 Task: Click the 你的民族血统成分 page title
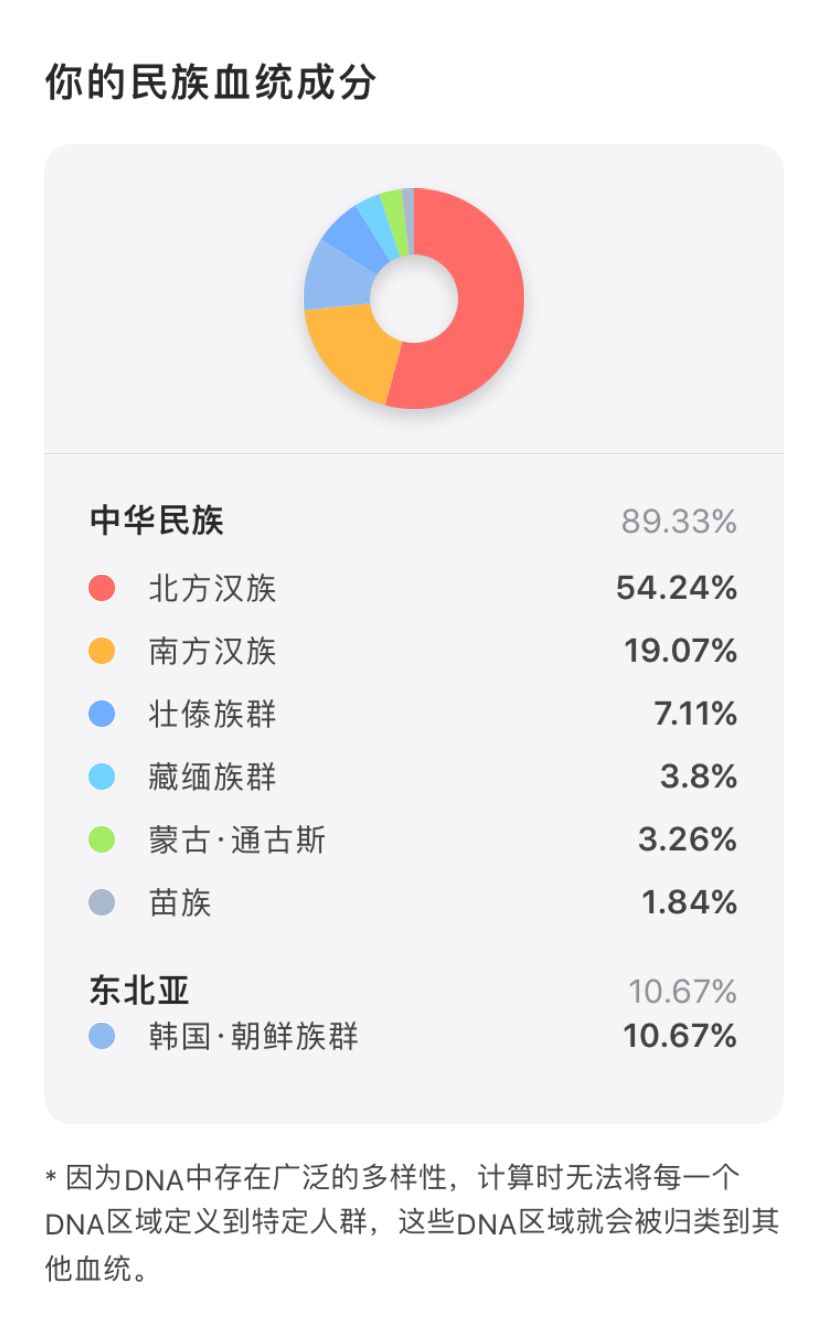[210, 83]
